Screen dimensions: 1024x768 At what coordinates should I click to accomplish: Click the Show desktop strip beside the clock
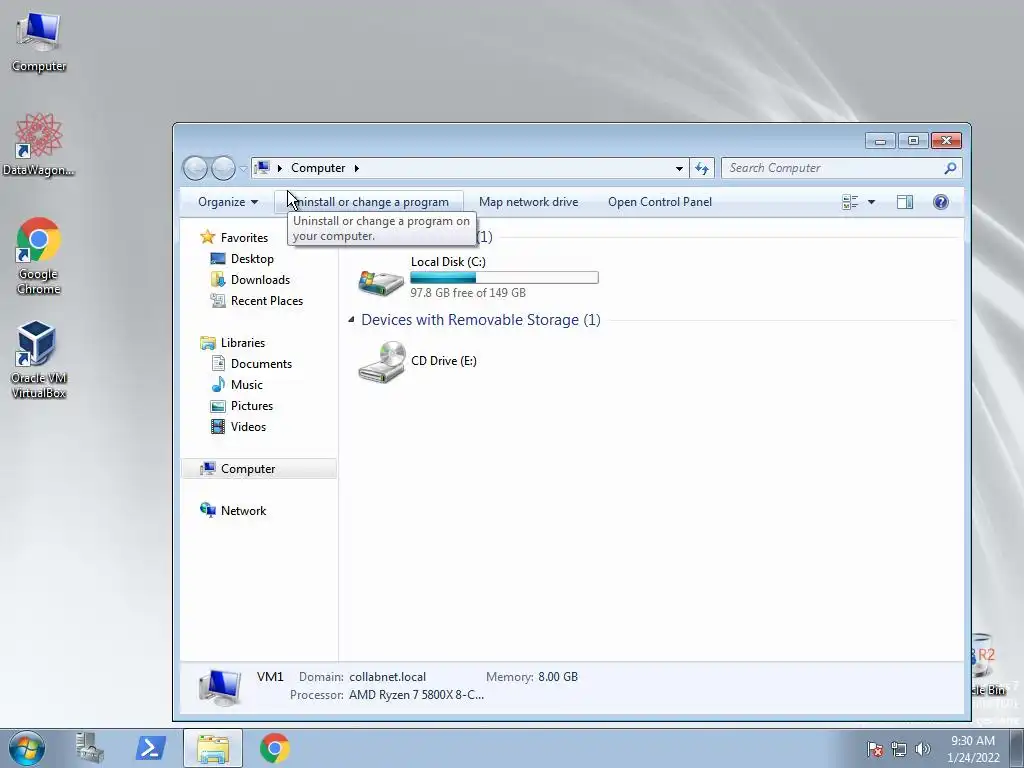[1017, 748]
